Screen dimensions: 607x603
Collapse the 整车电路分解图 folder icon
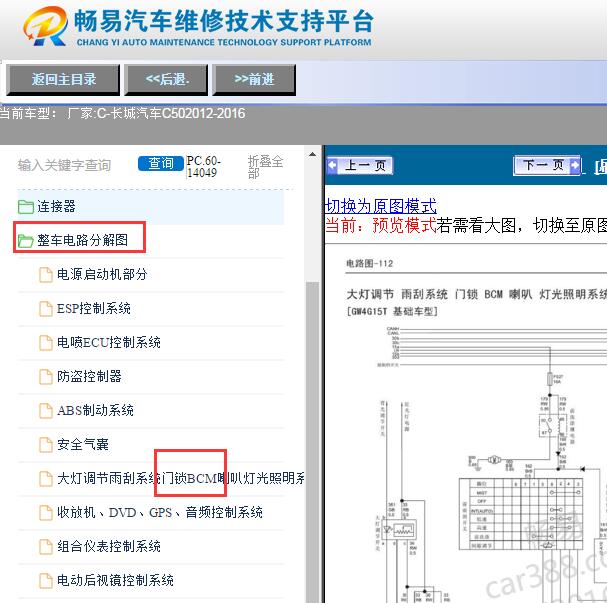[x=26, y=241]
